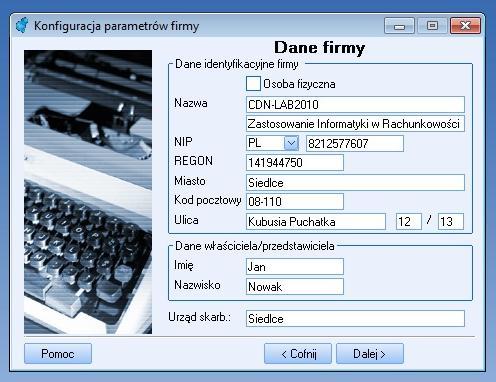Click the window title Konfiguracja parametrów firmy
Image resolution: width=496 pixels, height=382 pixels.
116,26
